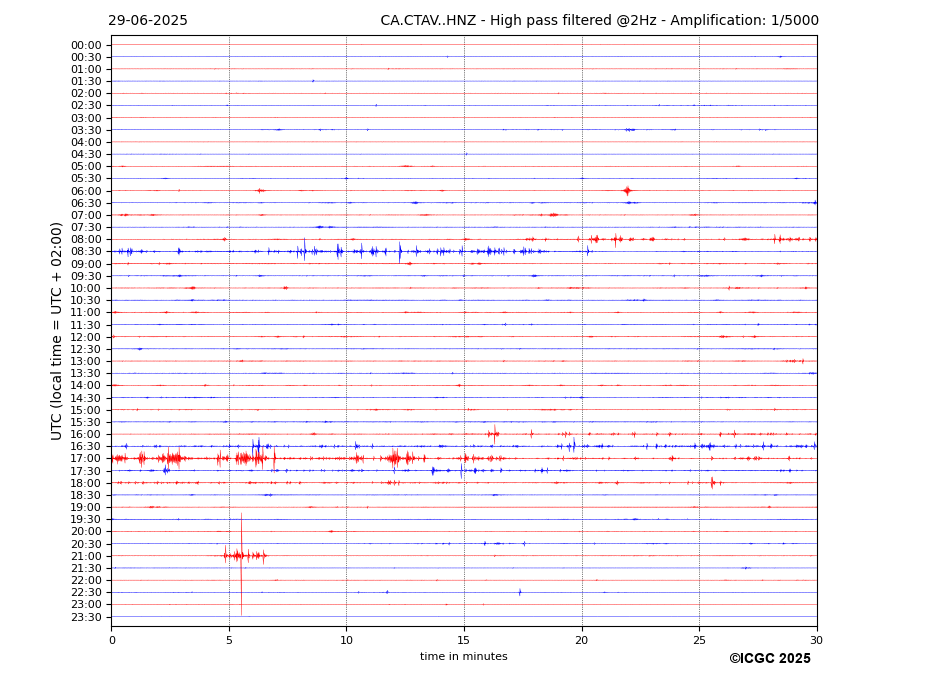Viewport: 927px width, 696px height.
Task: Click the red event burst on the 06:00 trace
Action: (627, 191)
